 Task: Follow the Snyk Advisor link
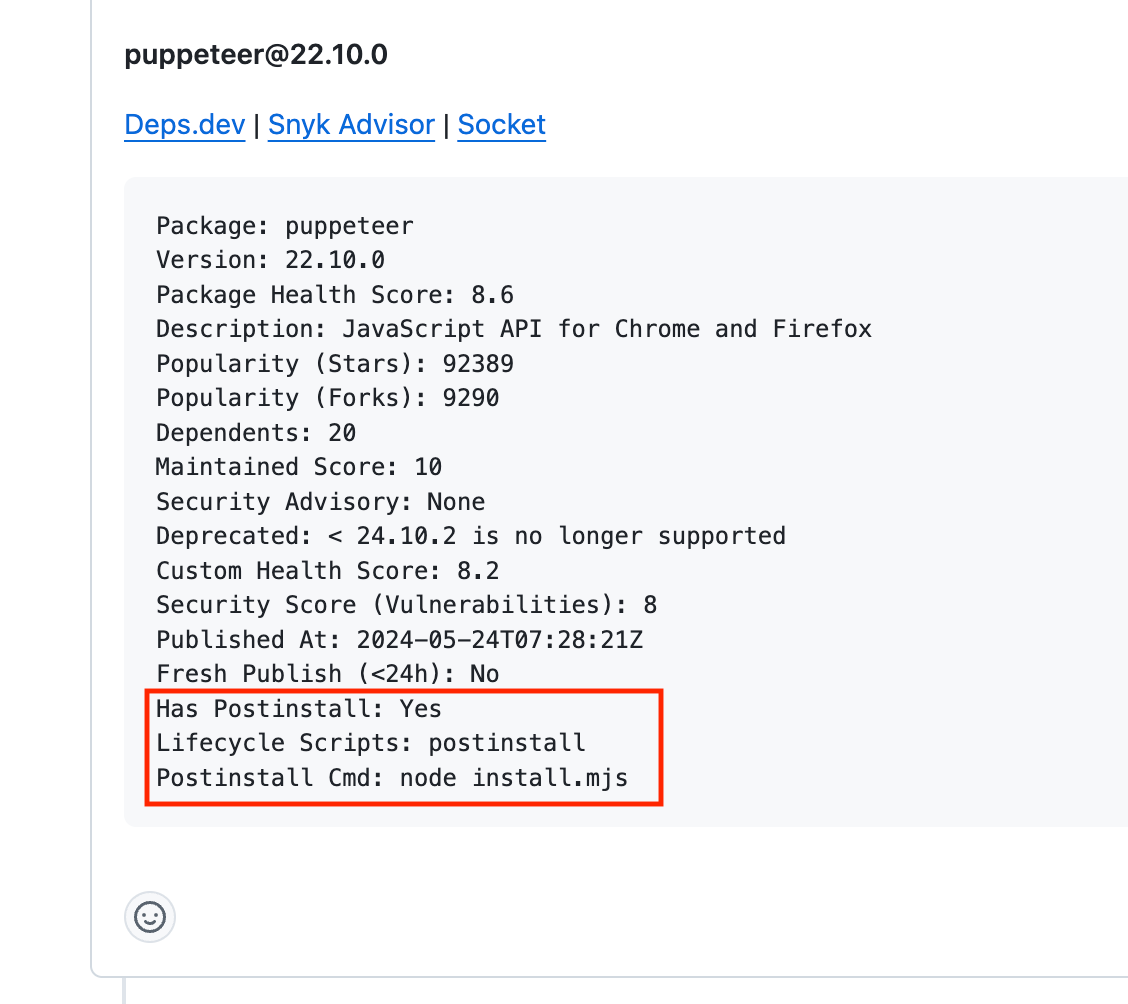(x=351, y=125)
